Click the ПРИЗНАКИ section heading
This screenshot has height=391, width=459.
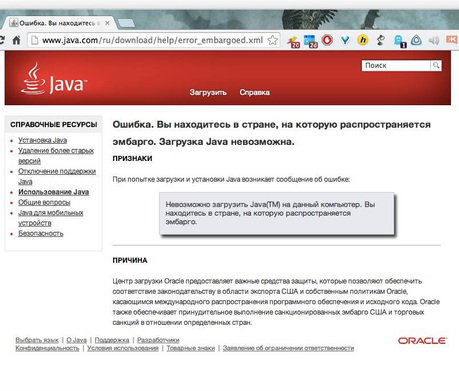[132, 159]
